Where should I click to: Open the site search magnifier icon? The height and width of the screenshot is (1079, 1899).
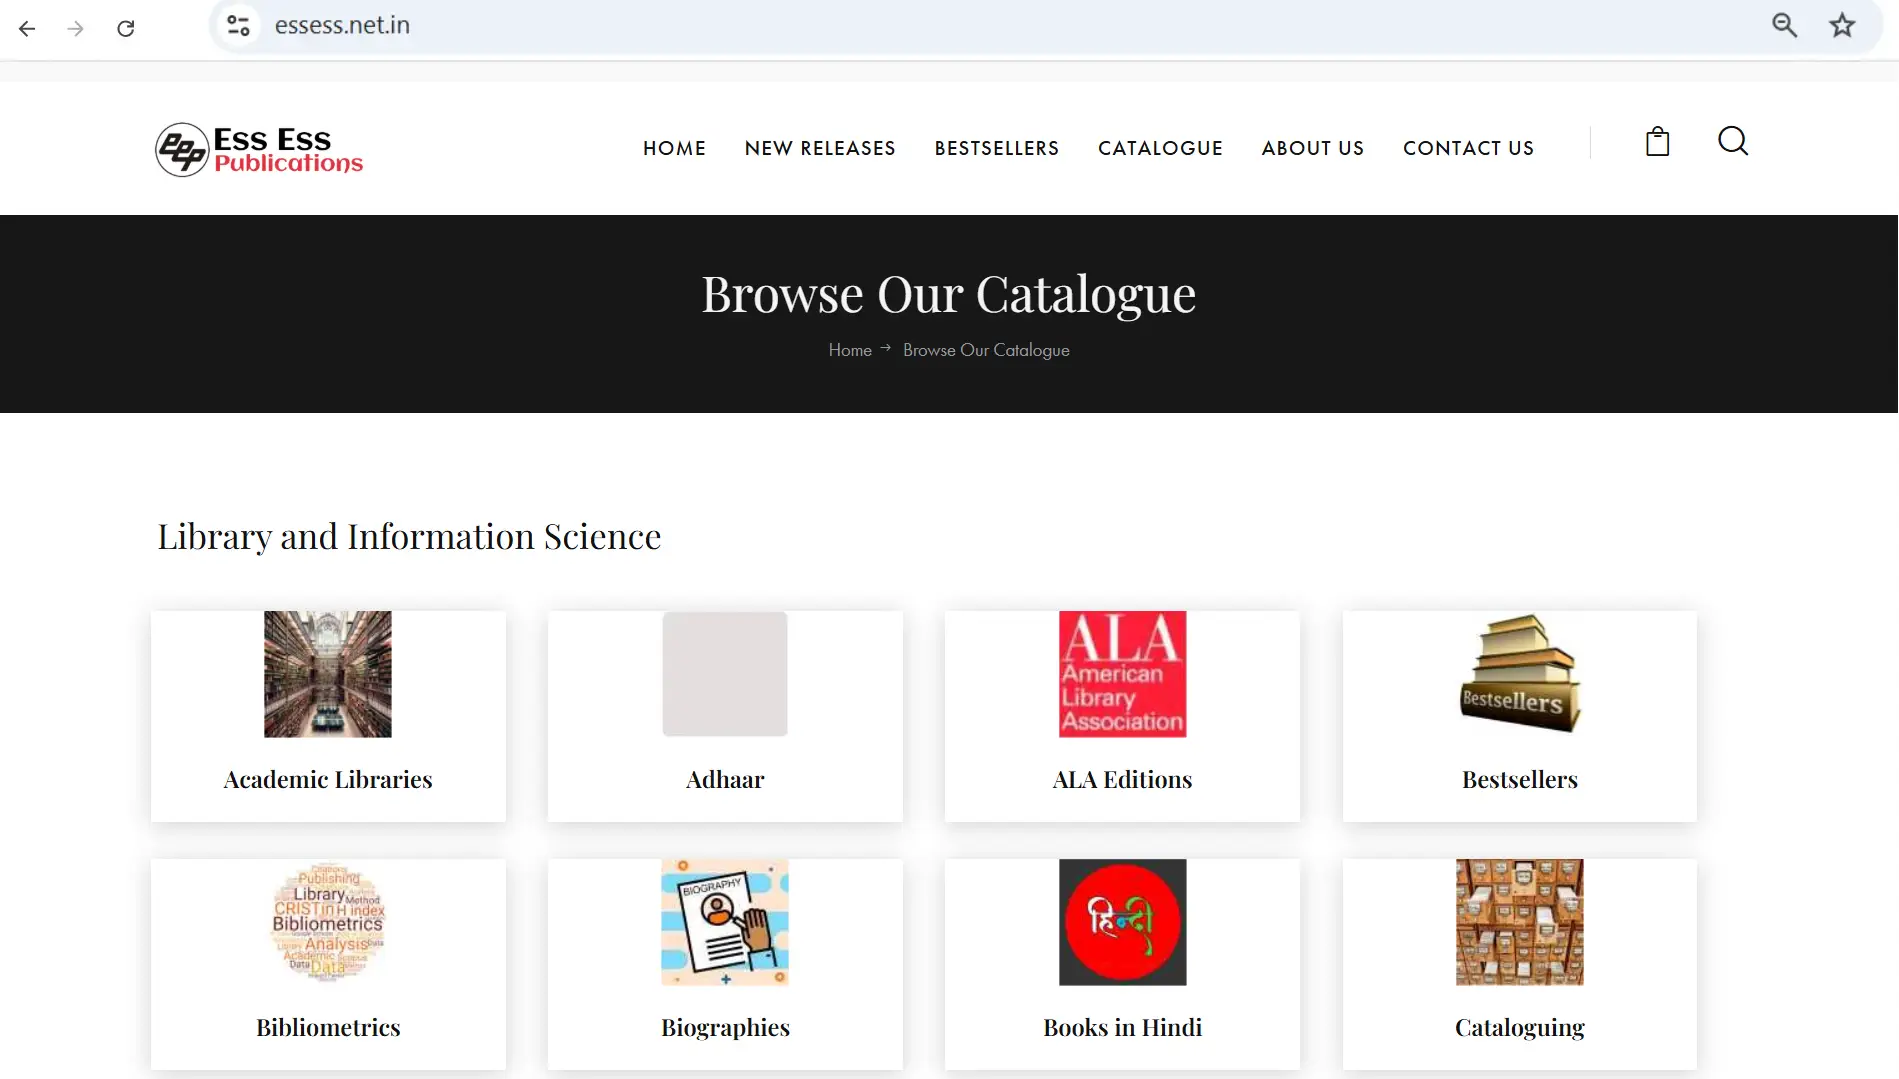pyautogui.click(x=1733, y=142)
